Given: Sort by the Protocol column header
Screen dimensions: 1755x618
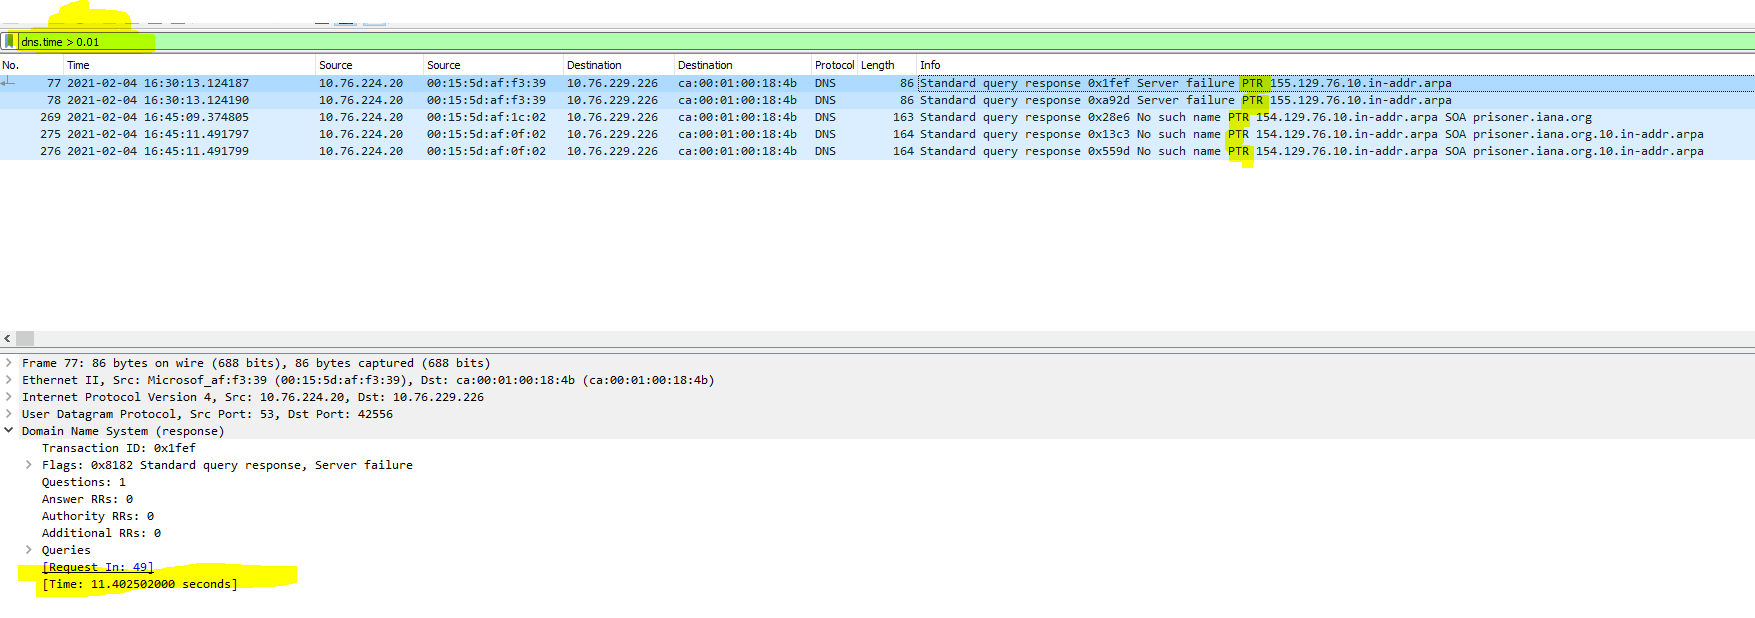Looking at the screenshot, I should (x=834, y=65).
